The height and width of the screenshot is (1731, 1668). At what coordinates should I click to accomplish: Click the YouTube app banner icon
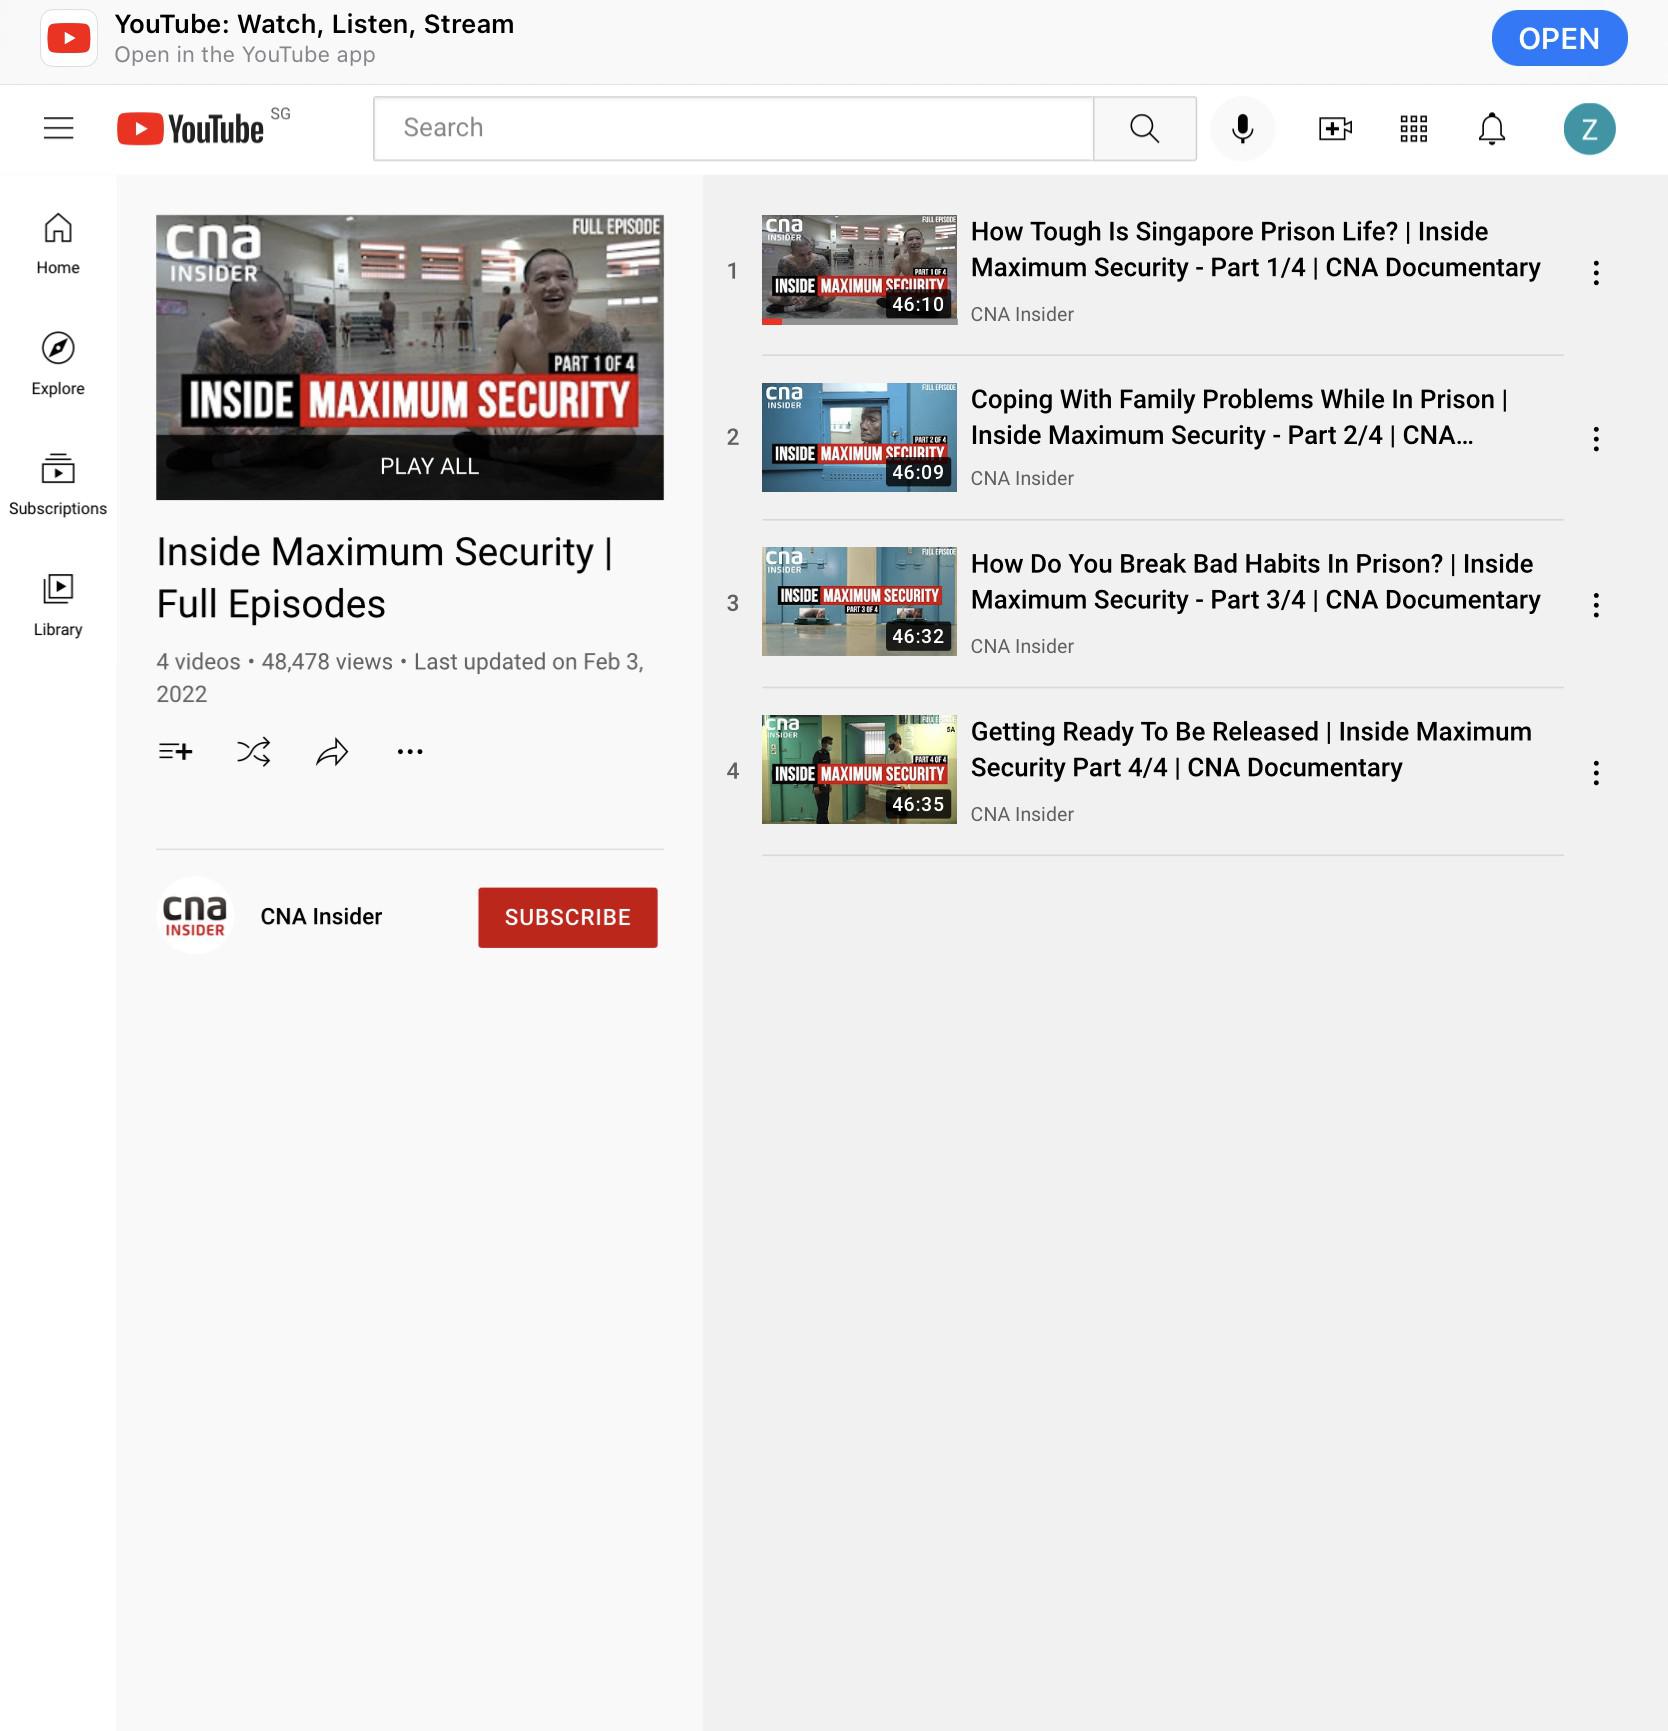pyautogui.click(x=69, y=38)
